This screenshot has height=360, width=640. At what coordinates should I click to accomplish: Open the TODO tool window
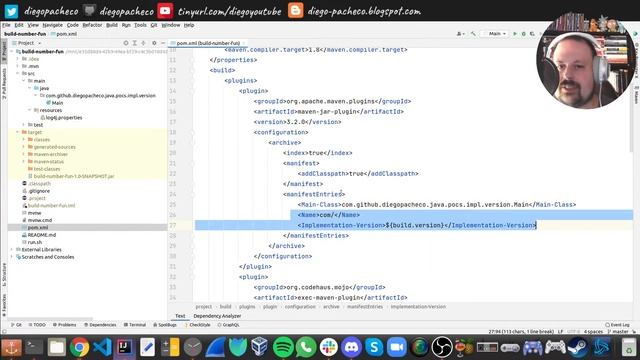(37, 325)
